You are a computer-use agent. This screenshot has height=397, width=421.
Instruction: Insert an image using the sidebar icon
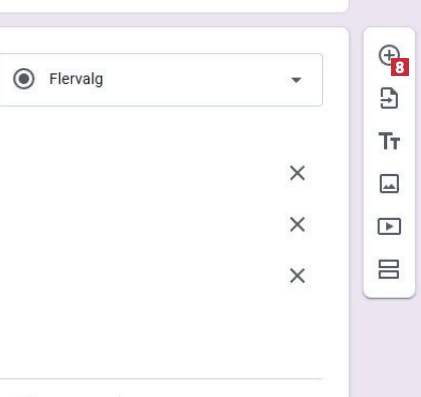pyautogui.click(x=389, y=184)
